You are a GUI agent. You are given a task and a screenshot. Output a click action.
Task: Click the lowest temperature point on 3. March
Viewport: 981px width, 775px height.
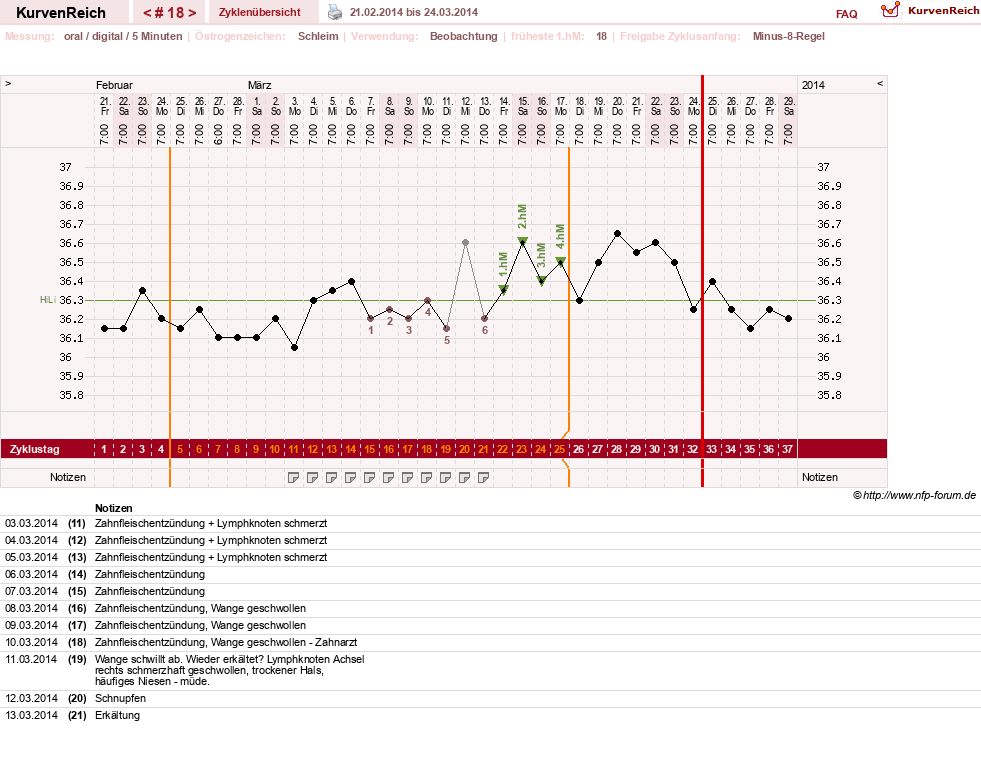point(294,347)
